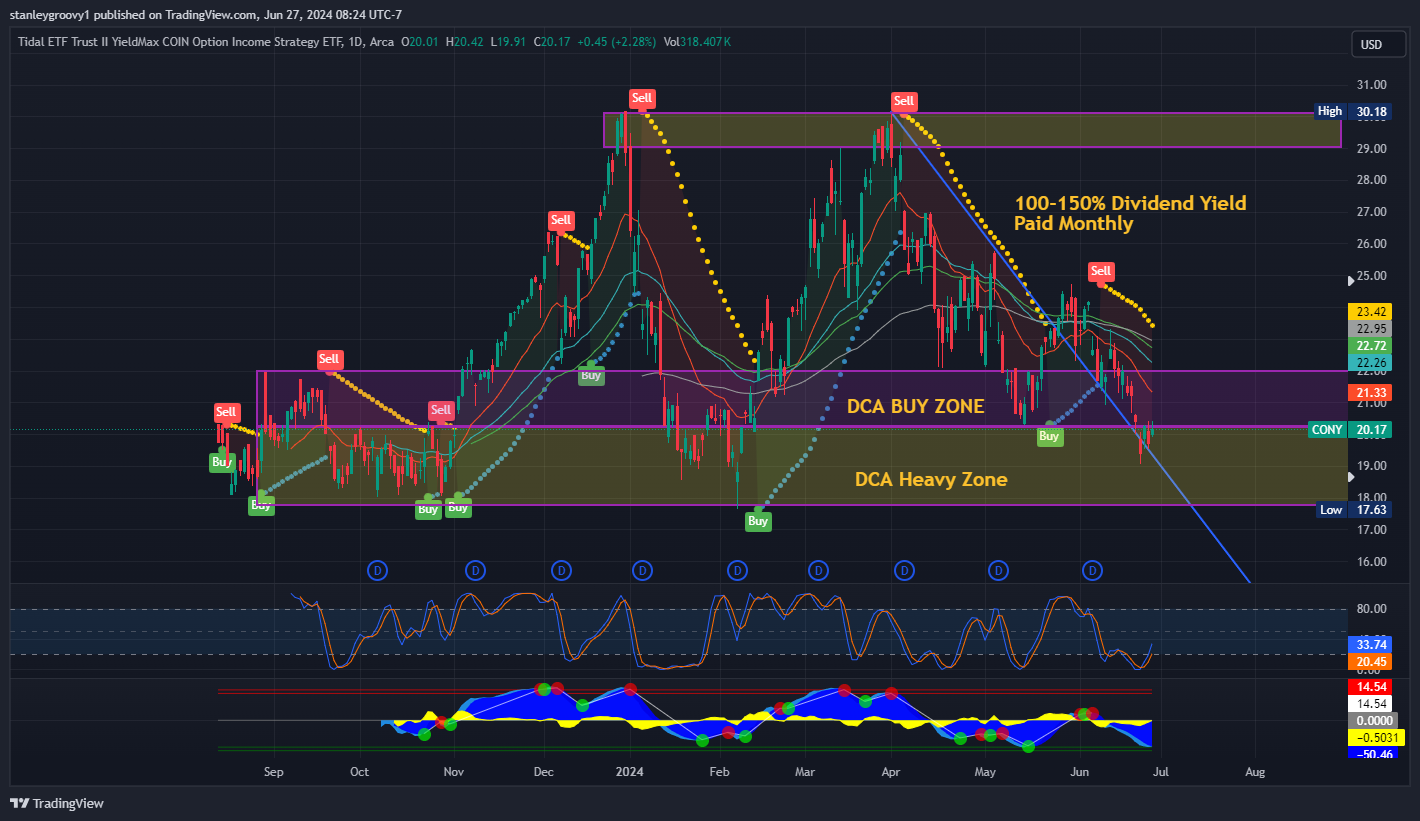Open the March dividend D marker

(818, 570)
